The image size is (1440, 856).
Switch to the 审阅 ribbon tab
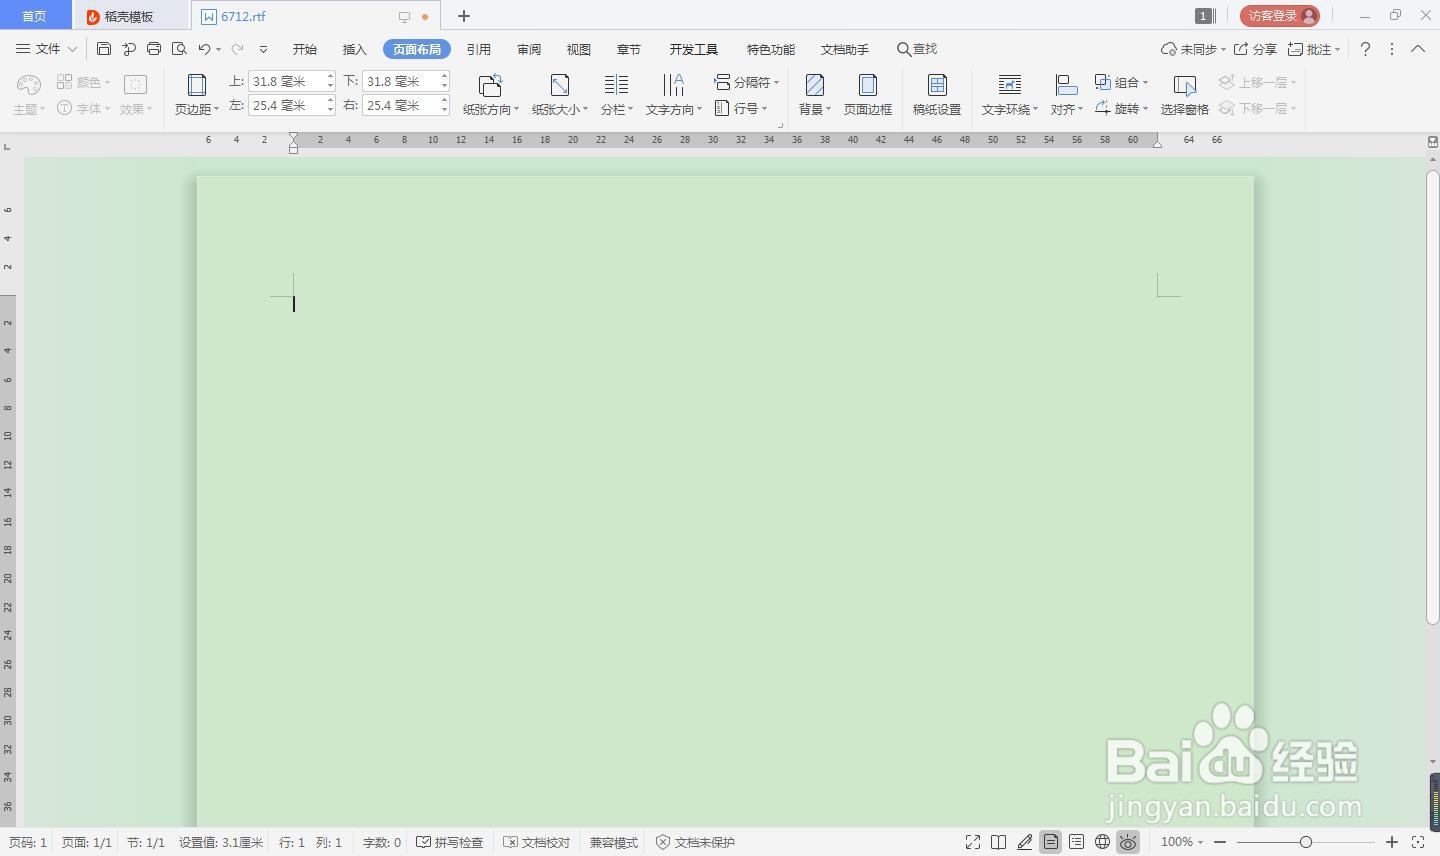[x=529, y=49]
